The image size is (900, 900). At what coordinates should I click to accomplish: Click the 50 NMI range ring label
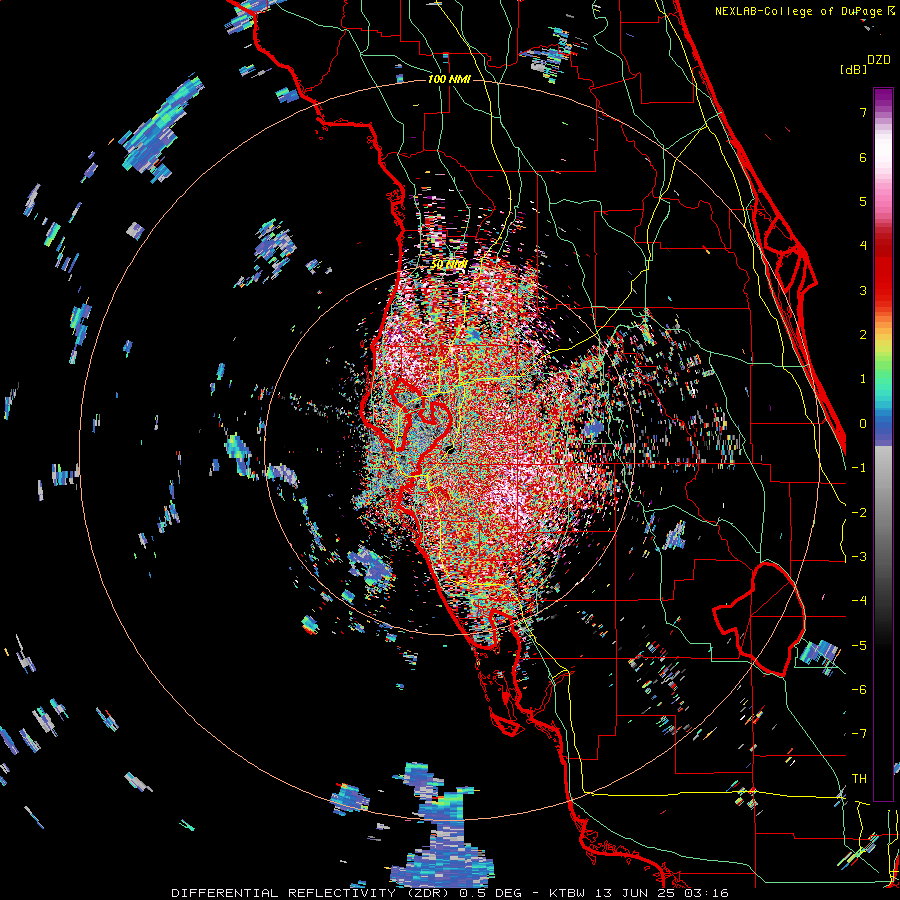(x=449, y=265)
